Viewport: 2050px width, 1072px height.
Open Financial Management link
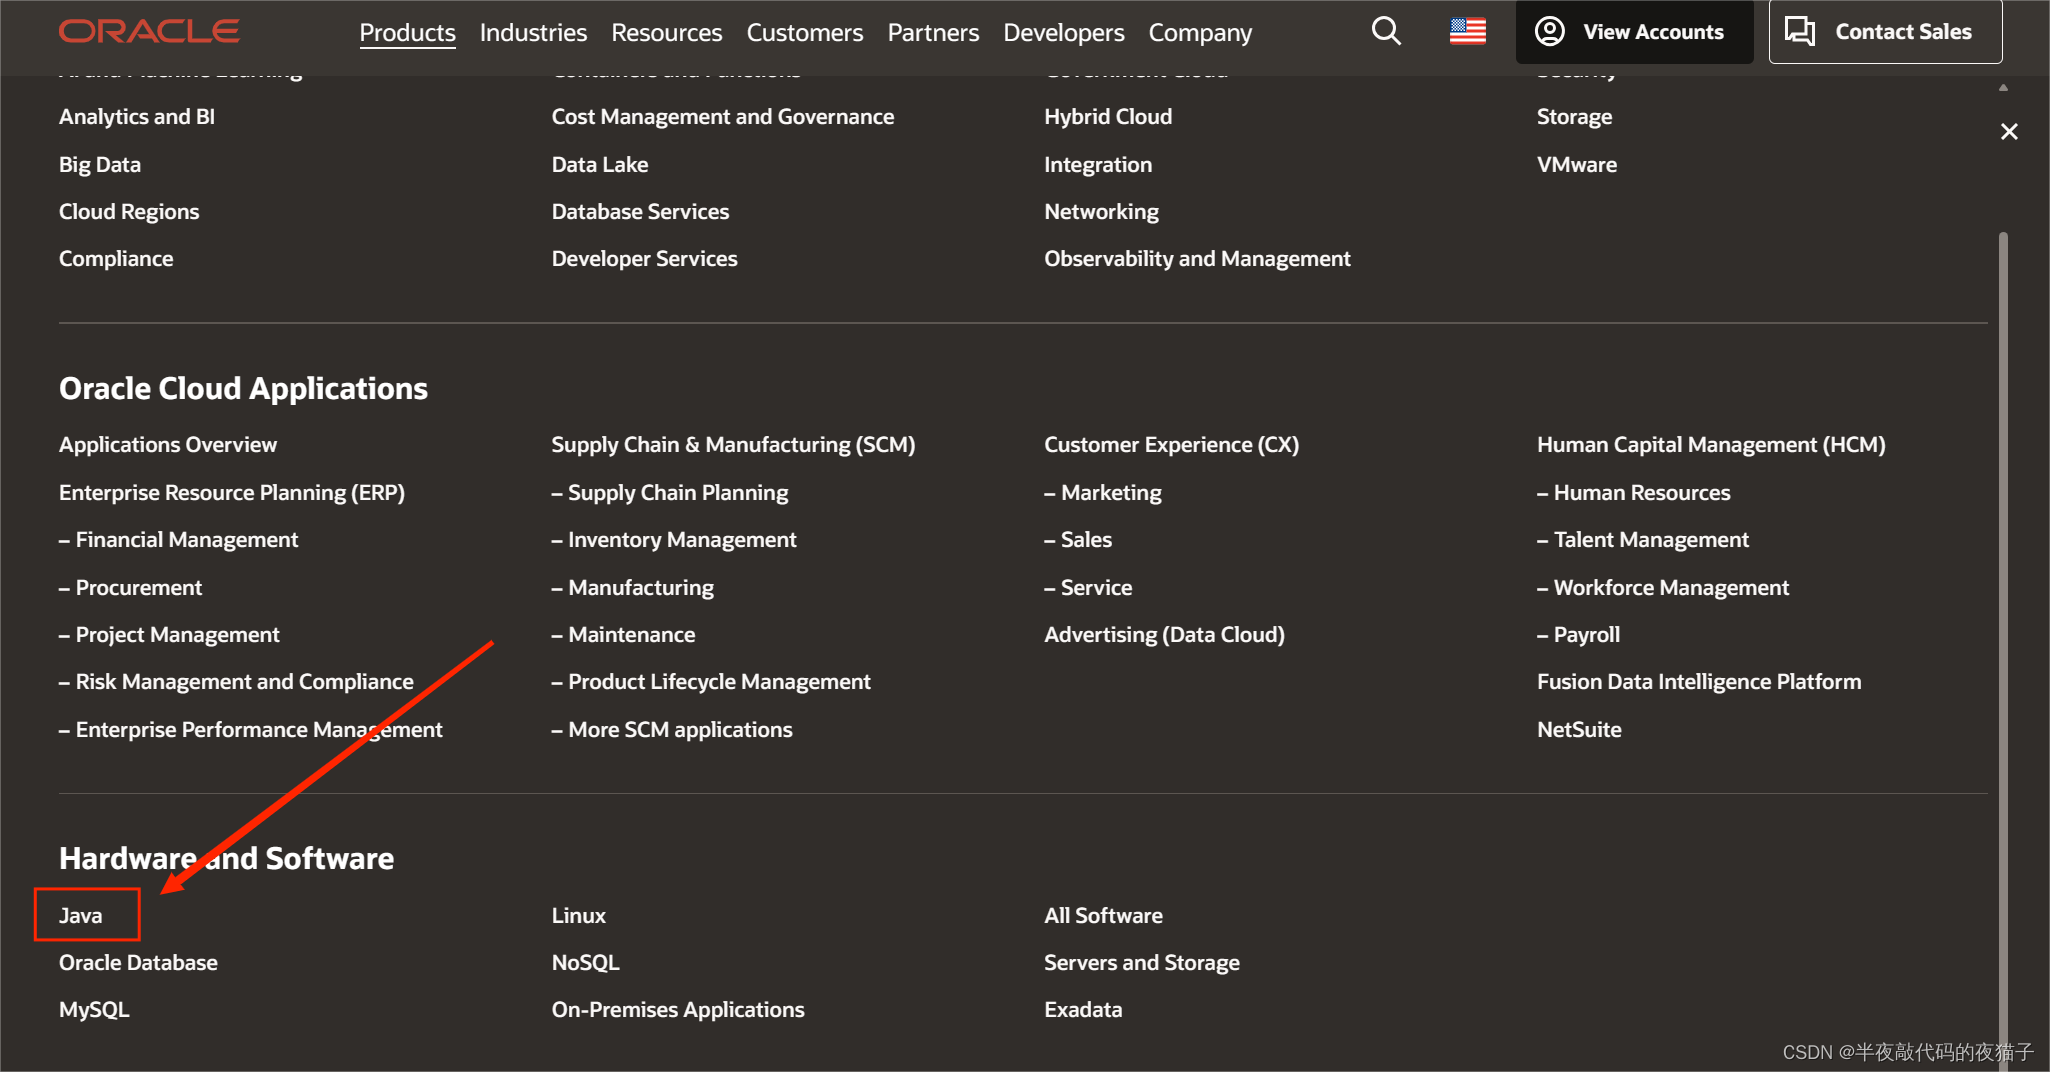tap(179, 539)
